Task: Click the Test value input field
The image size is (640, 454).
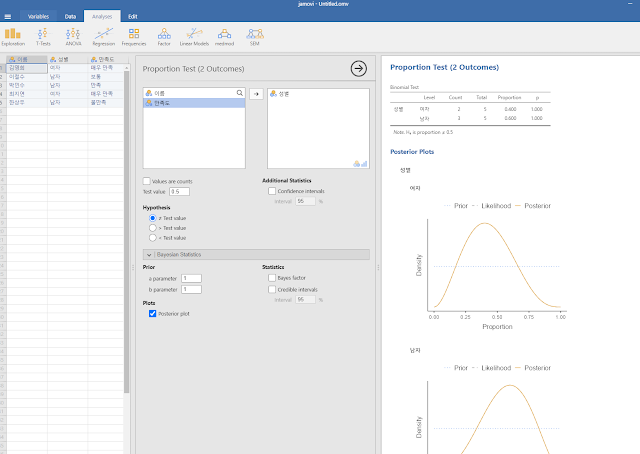Action: coord(179,191)
